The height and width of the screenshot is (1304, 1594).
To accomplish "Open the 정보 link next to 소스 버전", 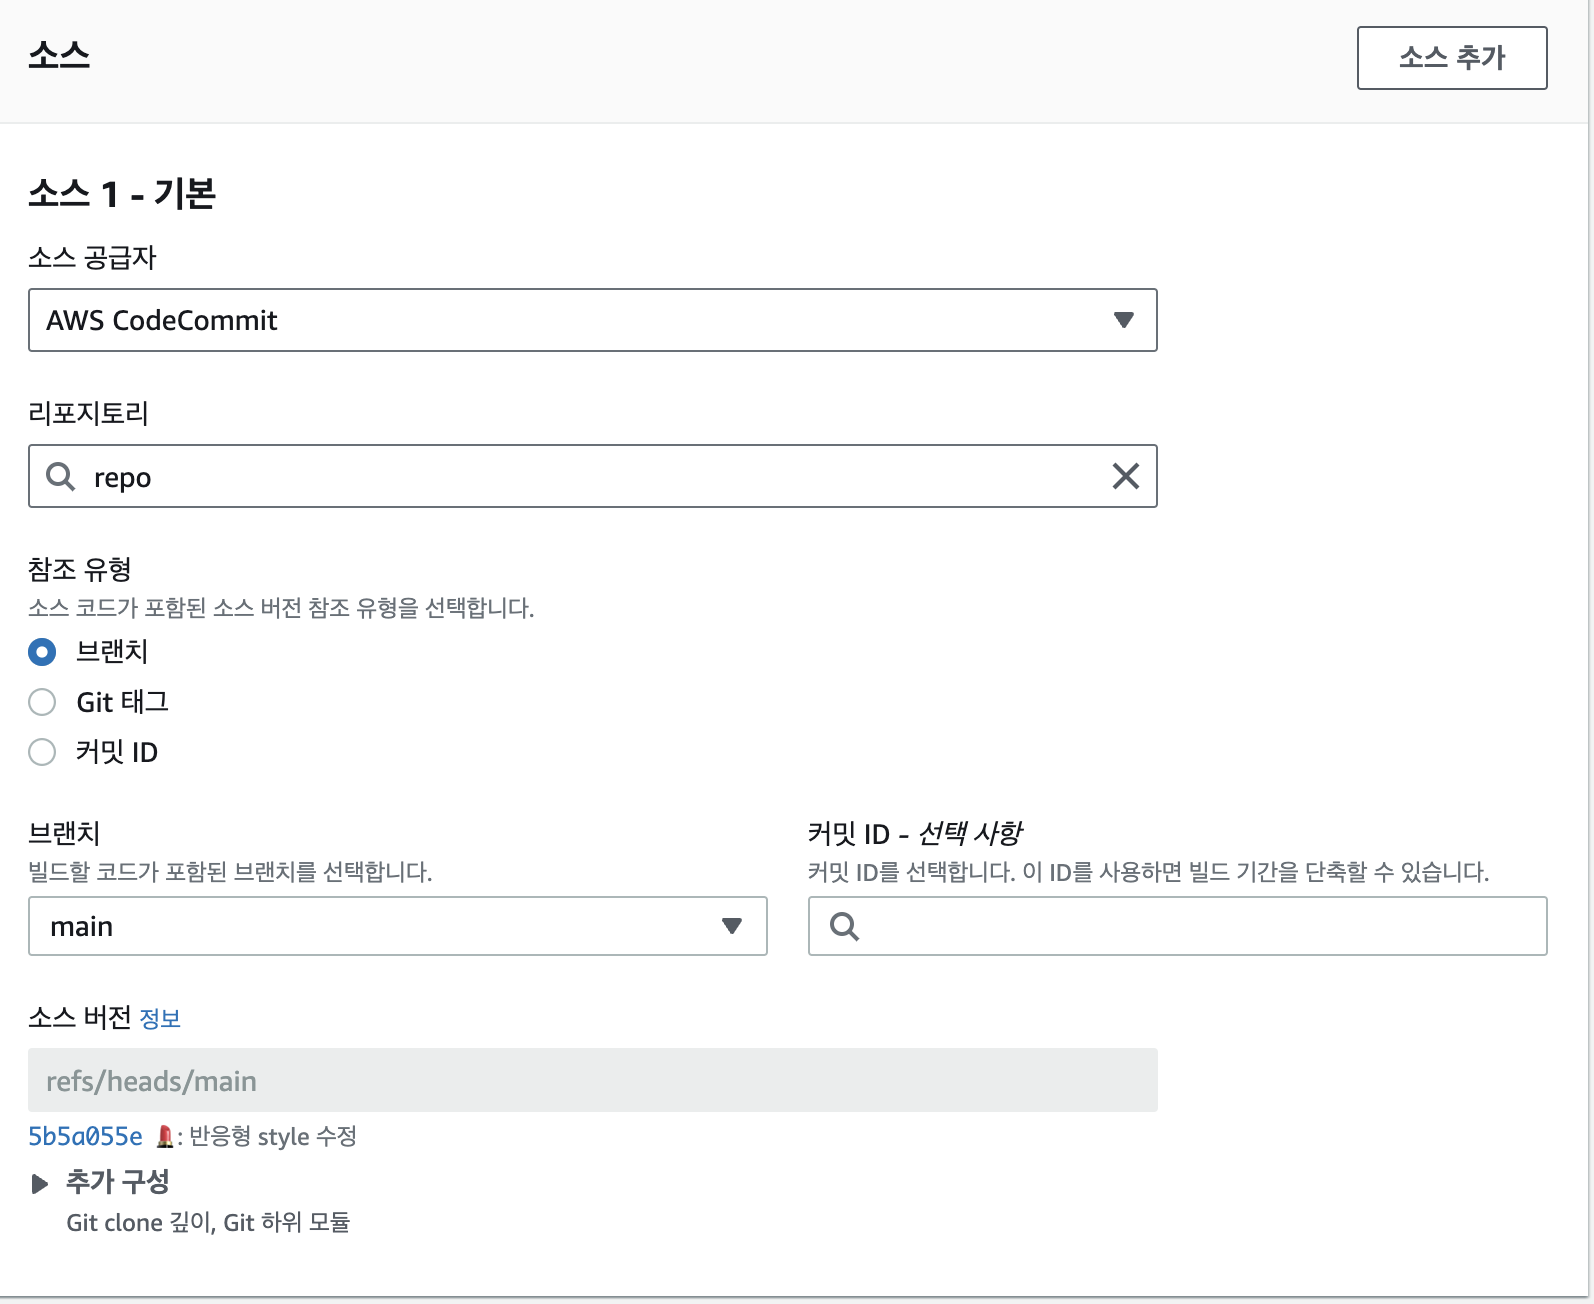I will [160, 1019].
